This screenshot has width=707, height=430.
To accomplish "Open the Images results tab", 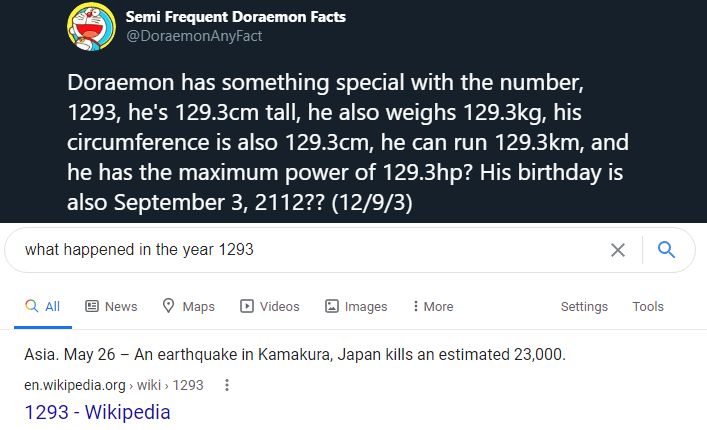I will coord(356,307).
